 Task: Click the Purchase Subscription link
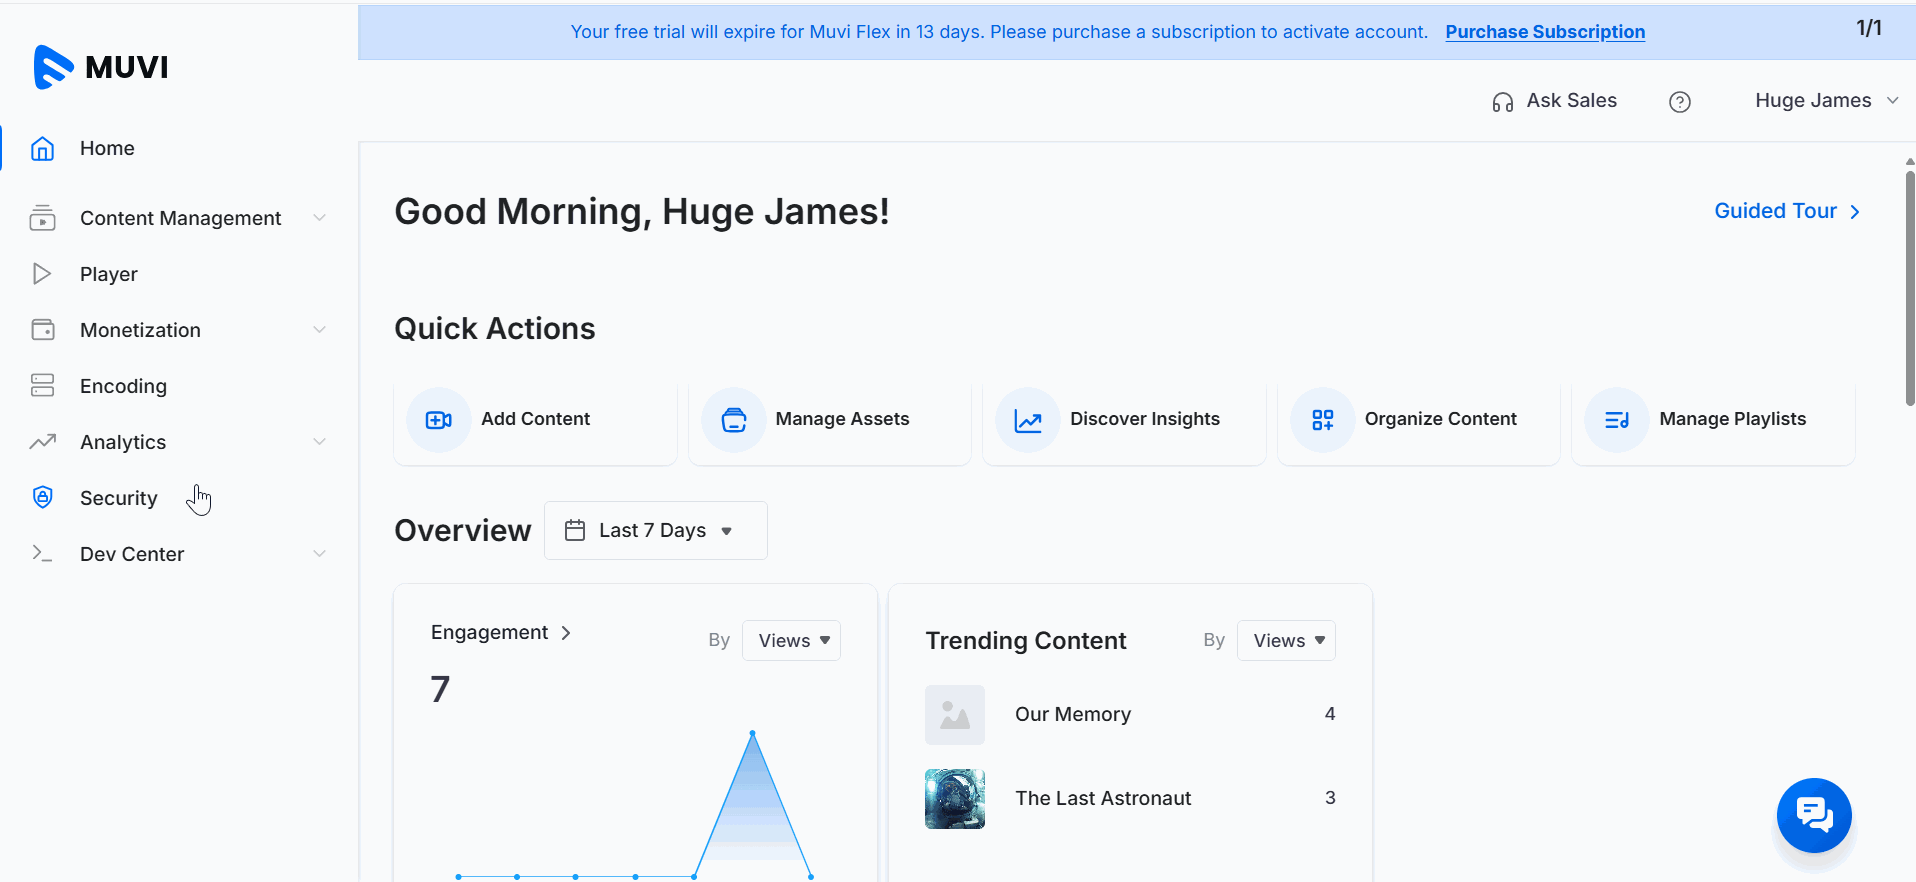pos(1545,32)
